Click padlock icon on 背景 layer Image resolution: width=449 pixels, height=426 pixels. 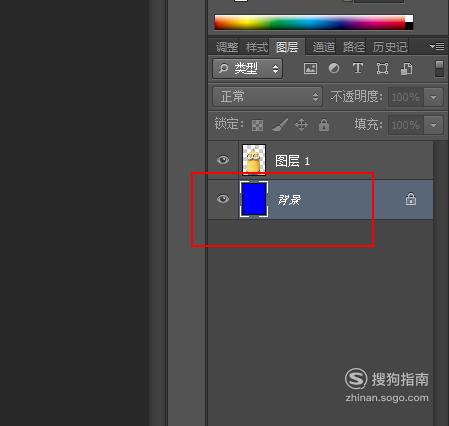point(411,199)
